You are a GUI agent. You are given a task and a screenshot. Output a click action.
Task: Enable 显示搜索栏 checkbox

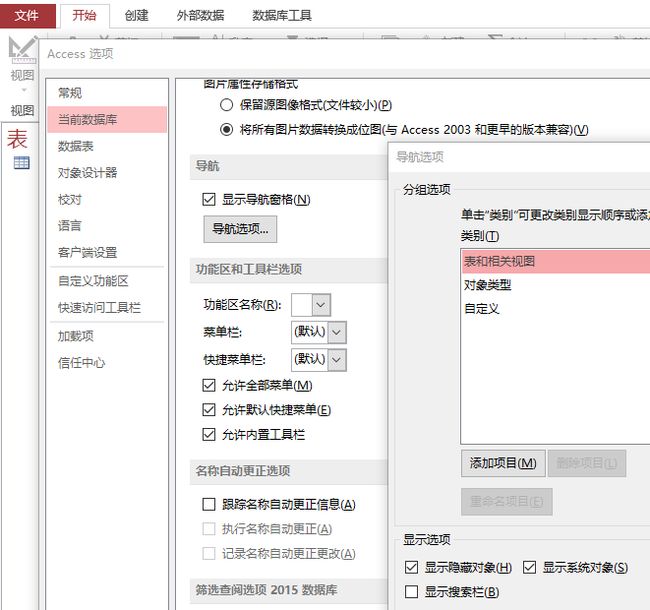(x=411, y=592)
